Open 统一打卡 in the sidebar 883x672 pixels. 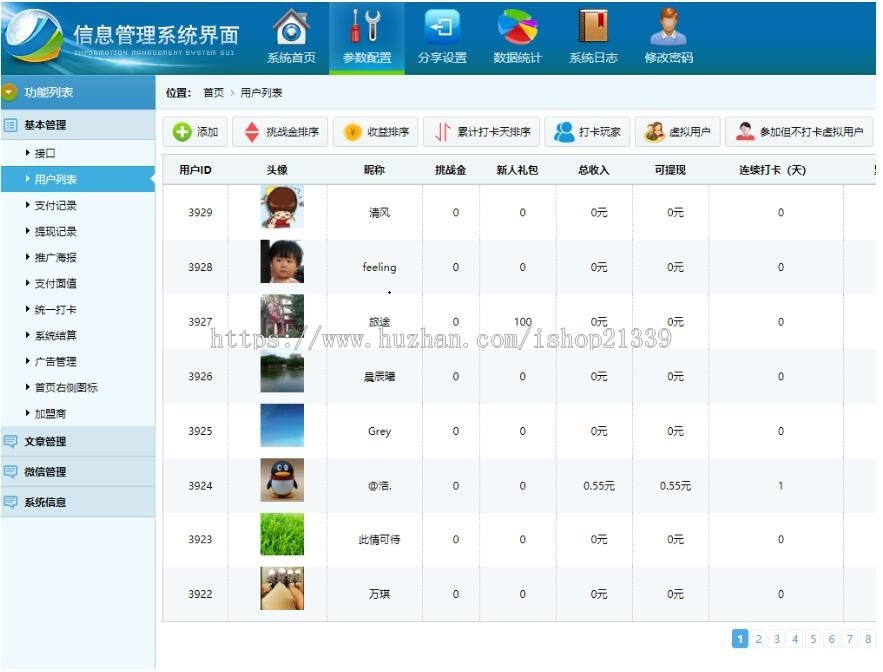pyautogui.click(x=55, y=309)
